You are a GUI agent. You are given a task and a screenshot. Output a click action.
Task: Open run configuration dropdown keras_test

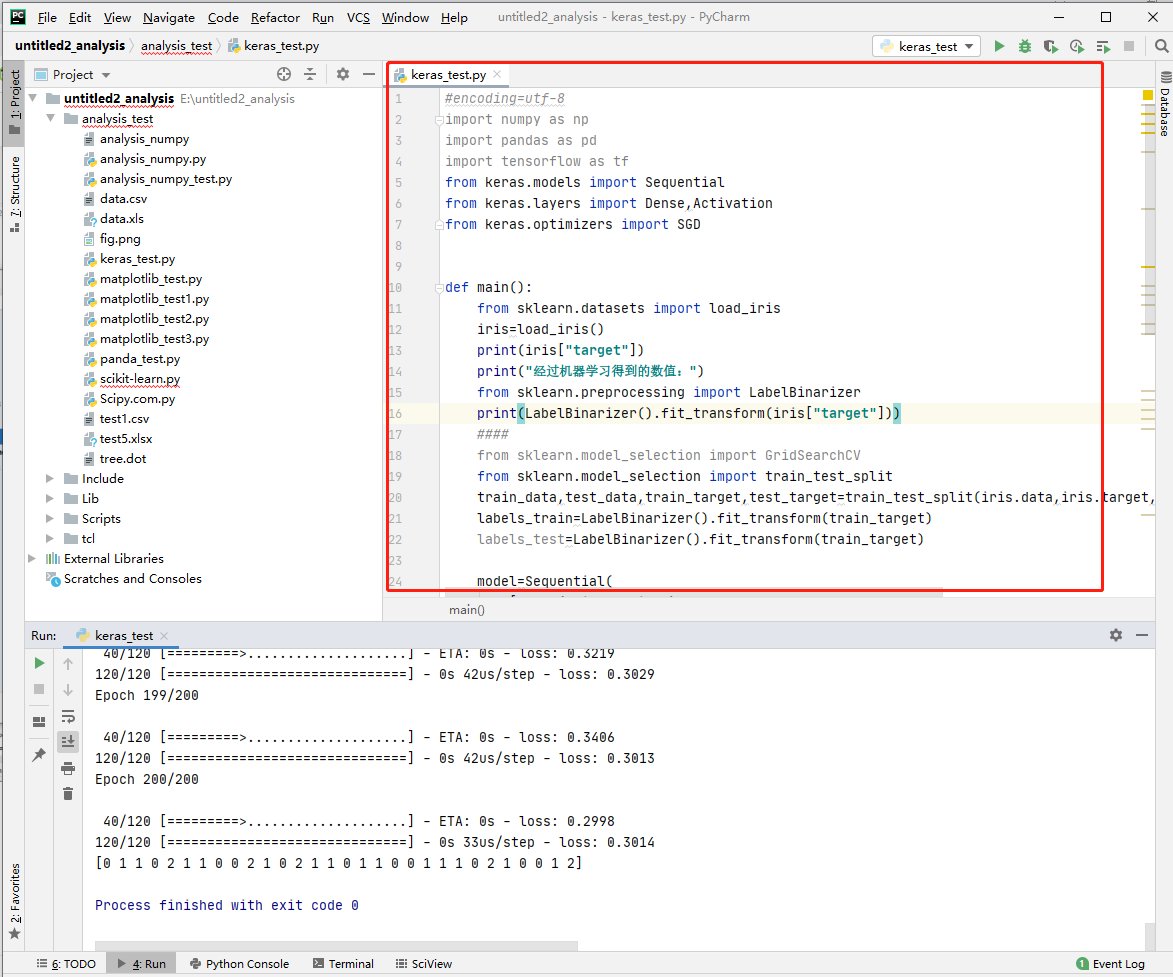tap(927, 46)
